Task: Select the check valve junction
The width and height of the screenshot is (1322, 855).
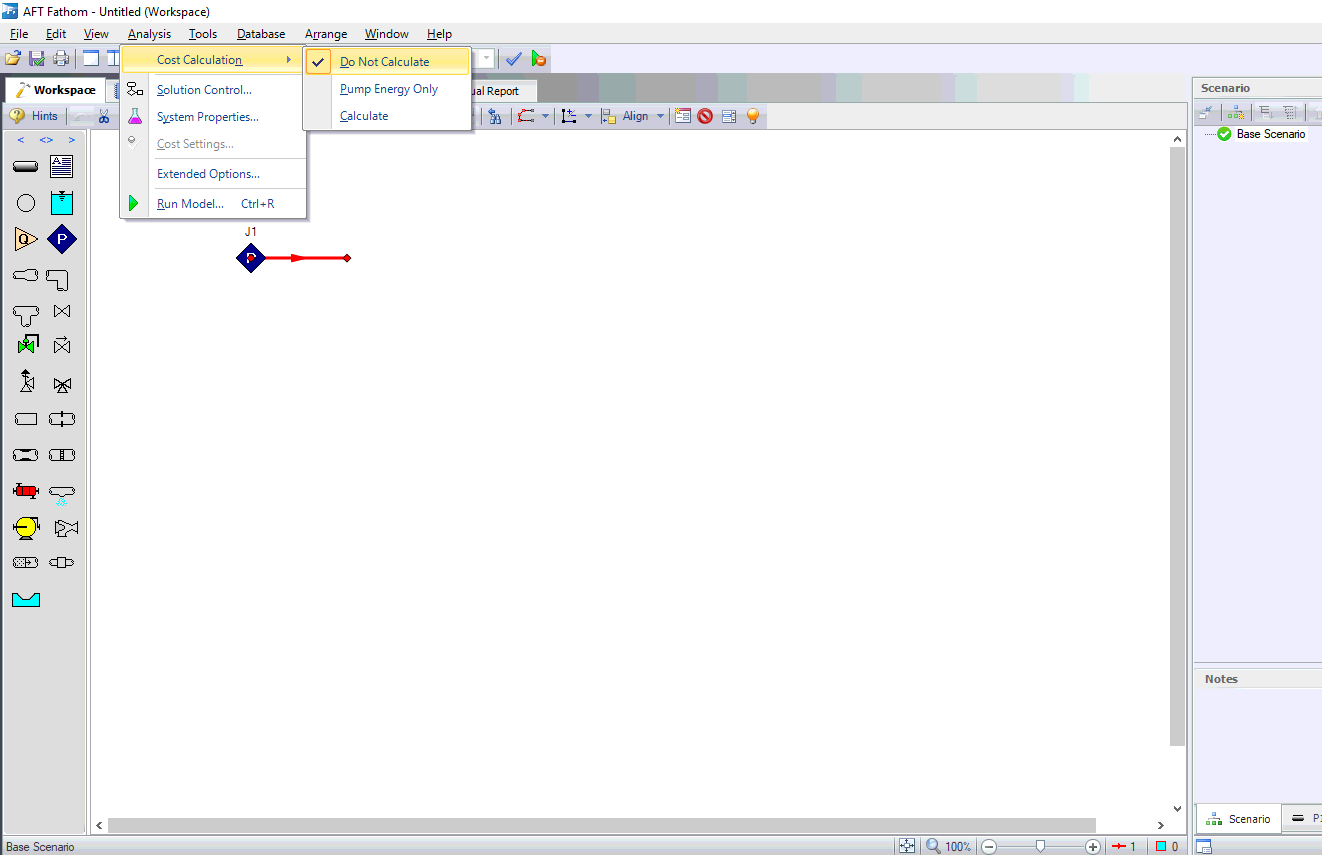Action: pos(62,345)
